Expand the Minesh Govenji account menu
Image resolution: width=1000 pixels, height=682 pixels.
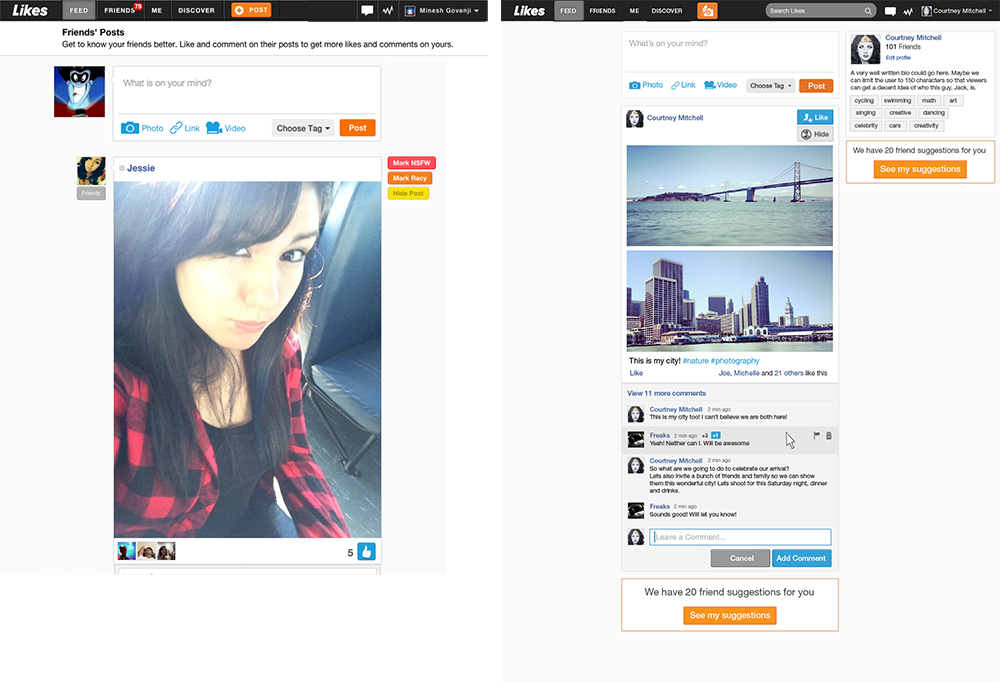442,11
